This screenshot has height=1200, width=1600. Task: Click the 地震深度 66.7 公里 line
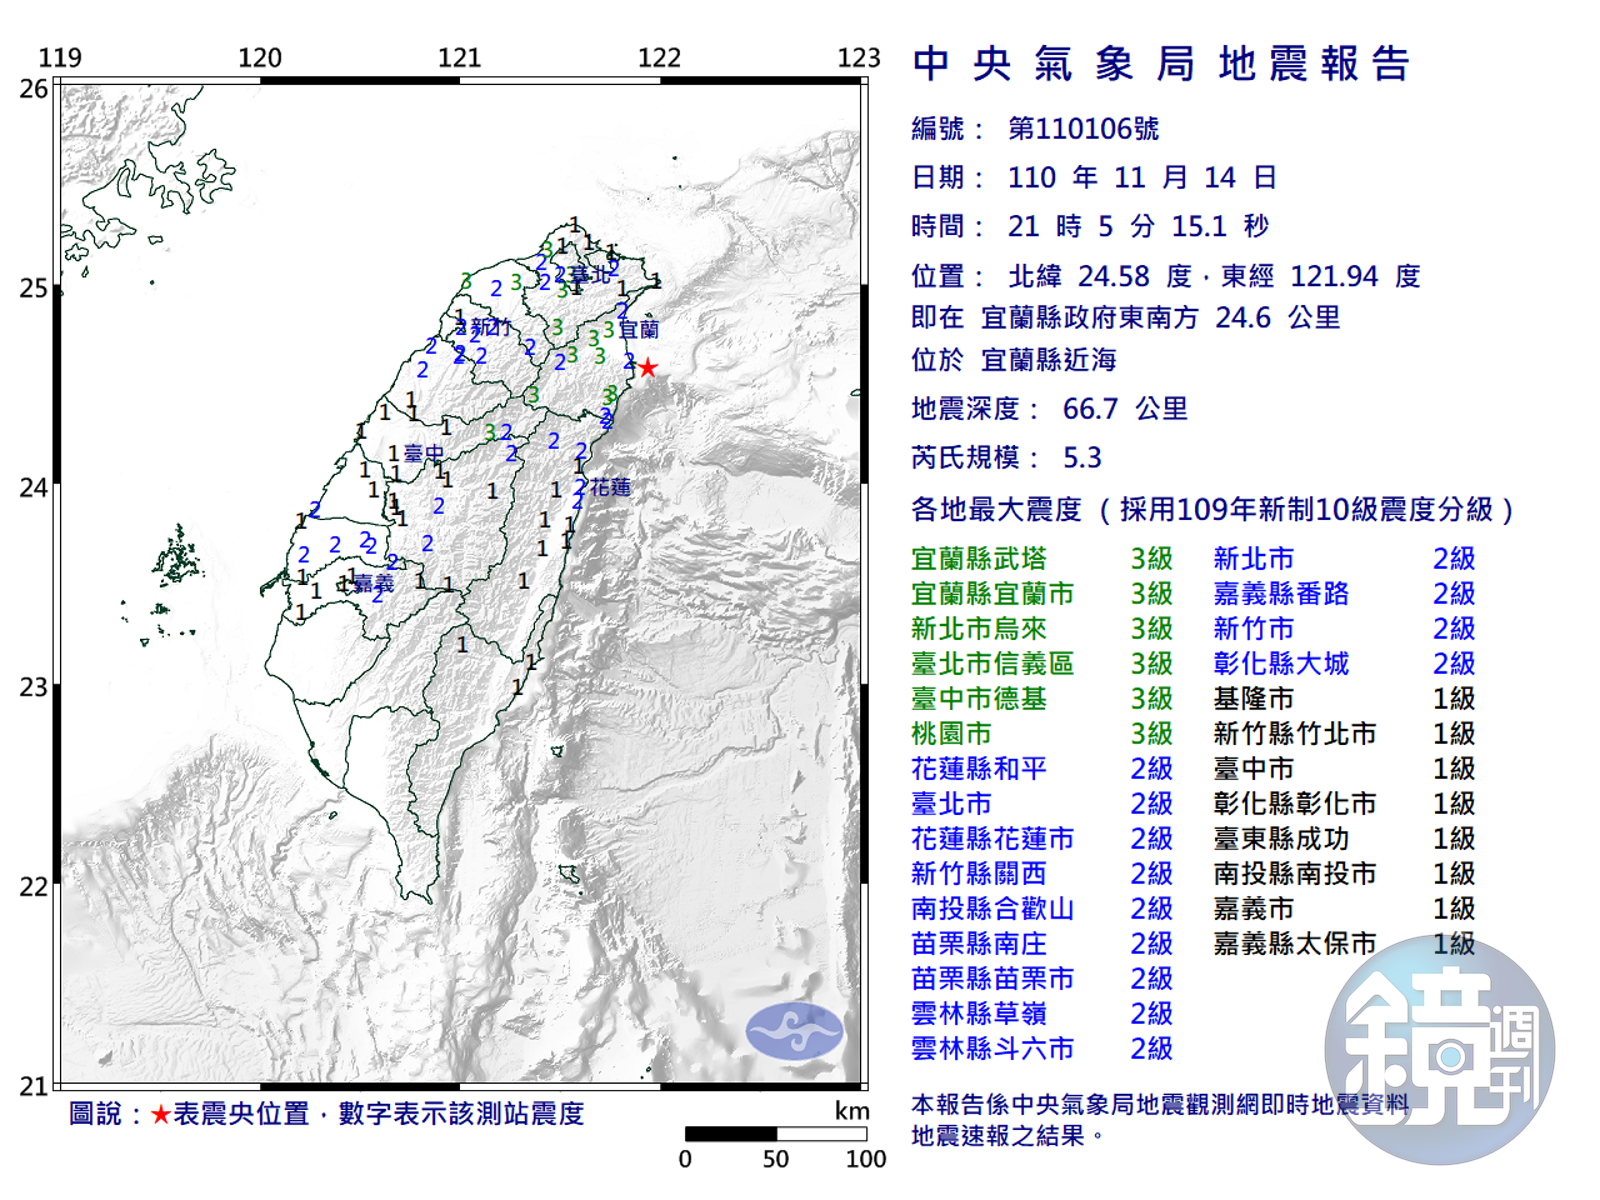[x=1049, y=409]
